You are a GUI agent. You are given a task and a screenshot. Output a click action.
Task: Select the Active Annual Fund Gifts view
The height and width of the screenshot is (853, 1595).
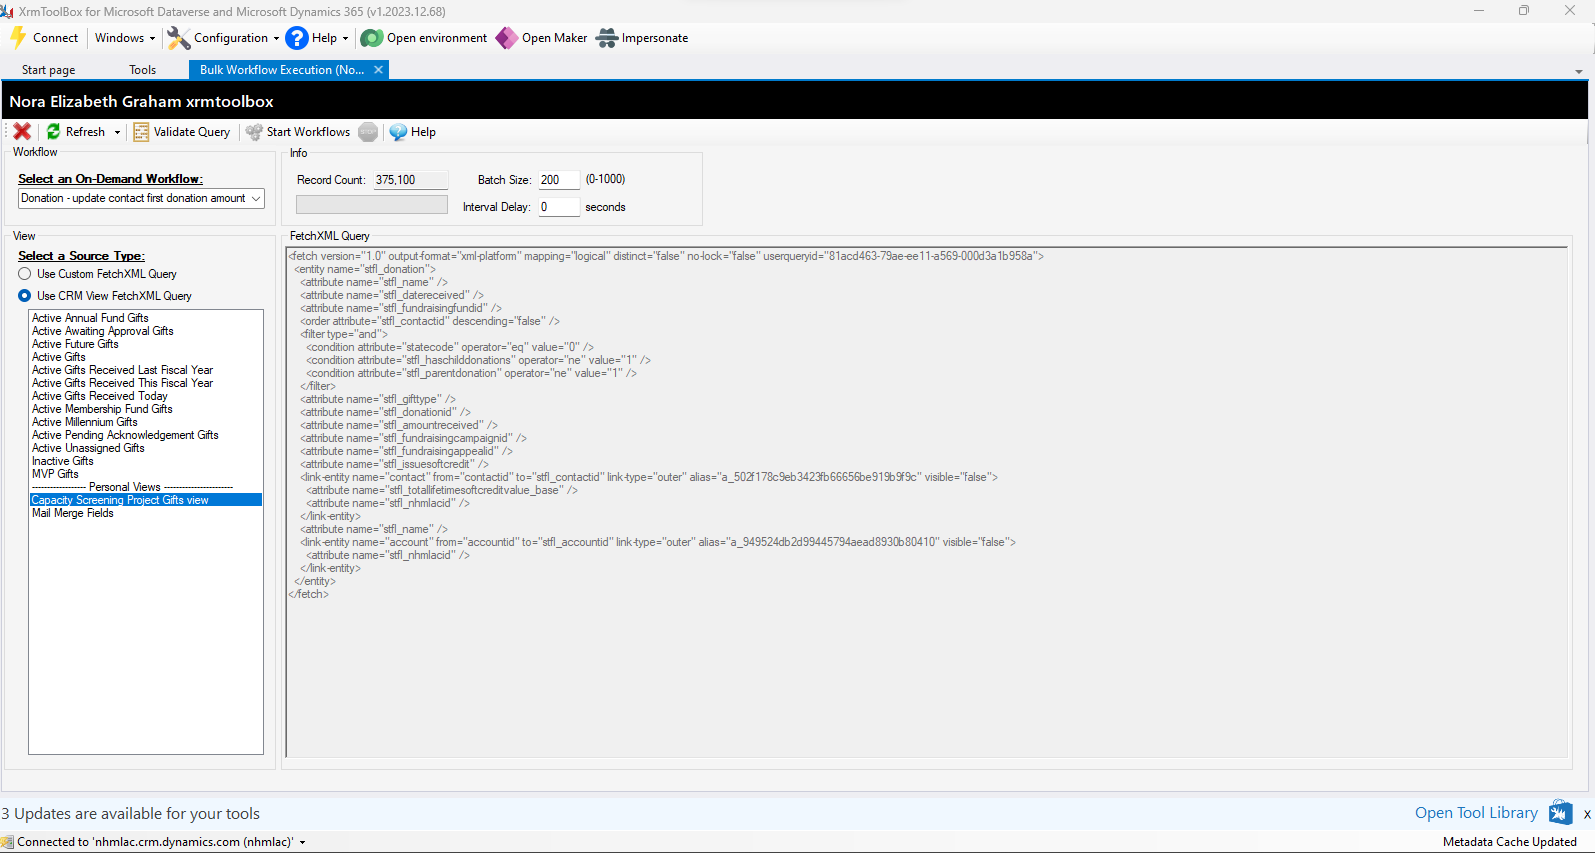90,318
